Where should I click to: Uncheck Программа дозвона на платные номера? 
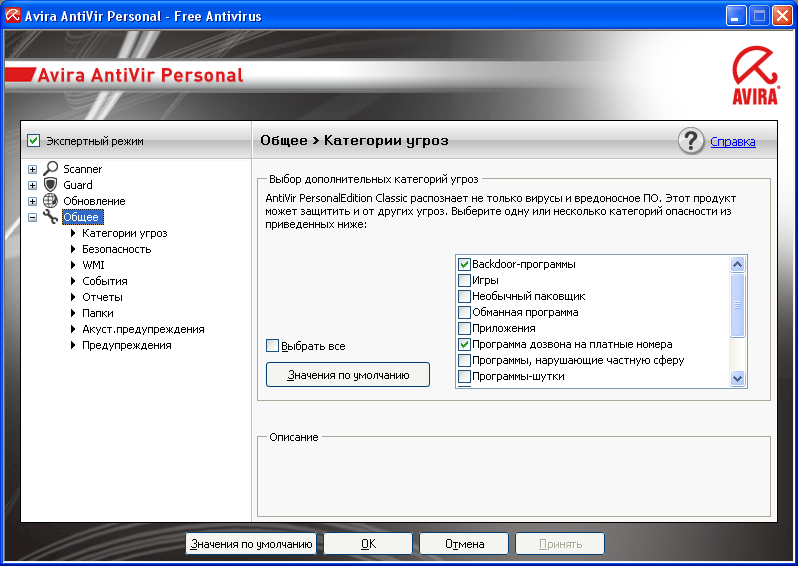pos(464,344)
